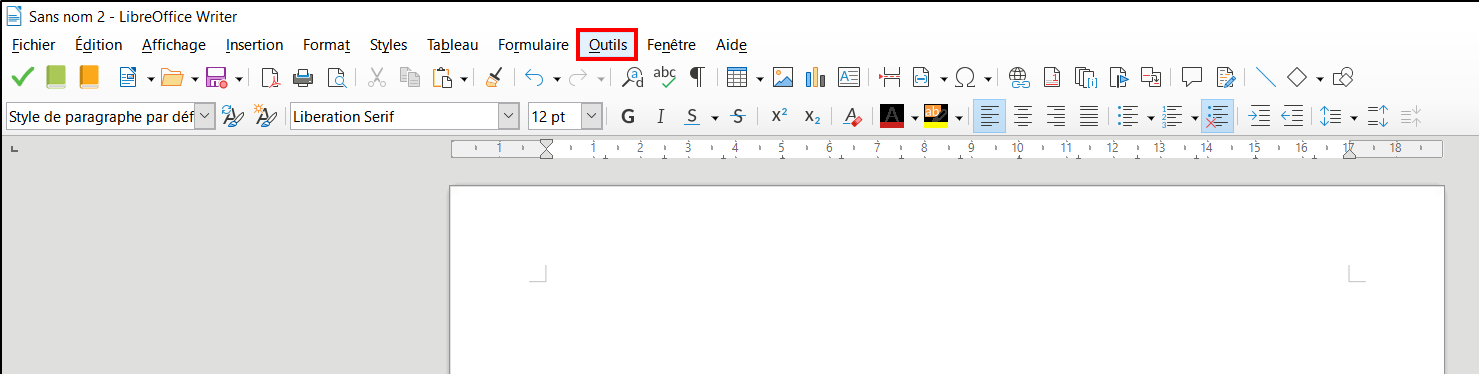Open the Fenêtre menu
The height and width of the screenshot is (374, 1479).
pyautogui.click(x=671, y=45)
